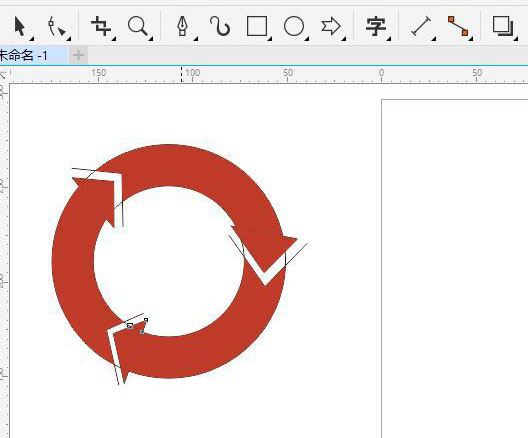Select the Shape edit tool

pyautogui.click(x=56, y=26)
